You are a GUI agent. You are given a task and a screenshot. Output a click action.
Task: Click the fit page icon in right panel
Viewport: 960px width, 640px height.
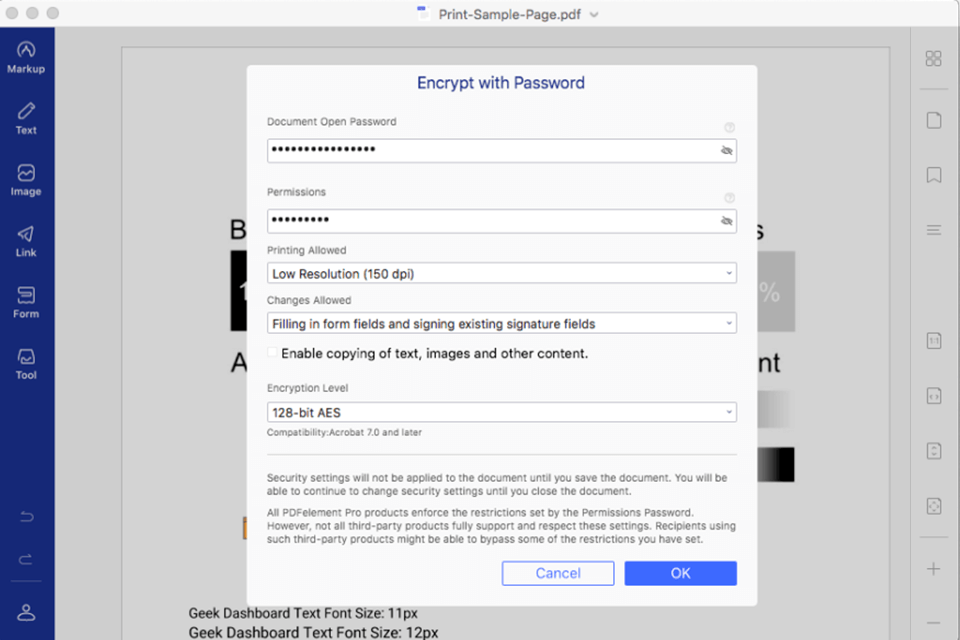click(x=934, y=506)
